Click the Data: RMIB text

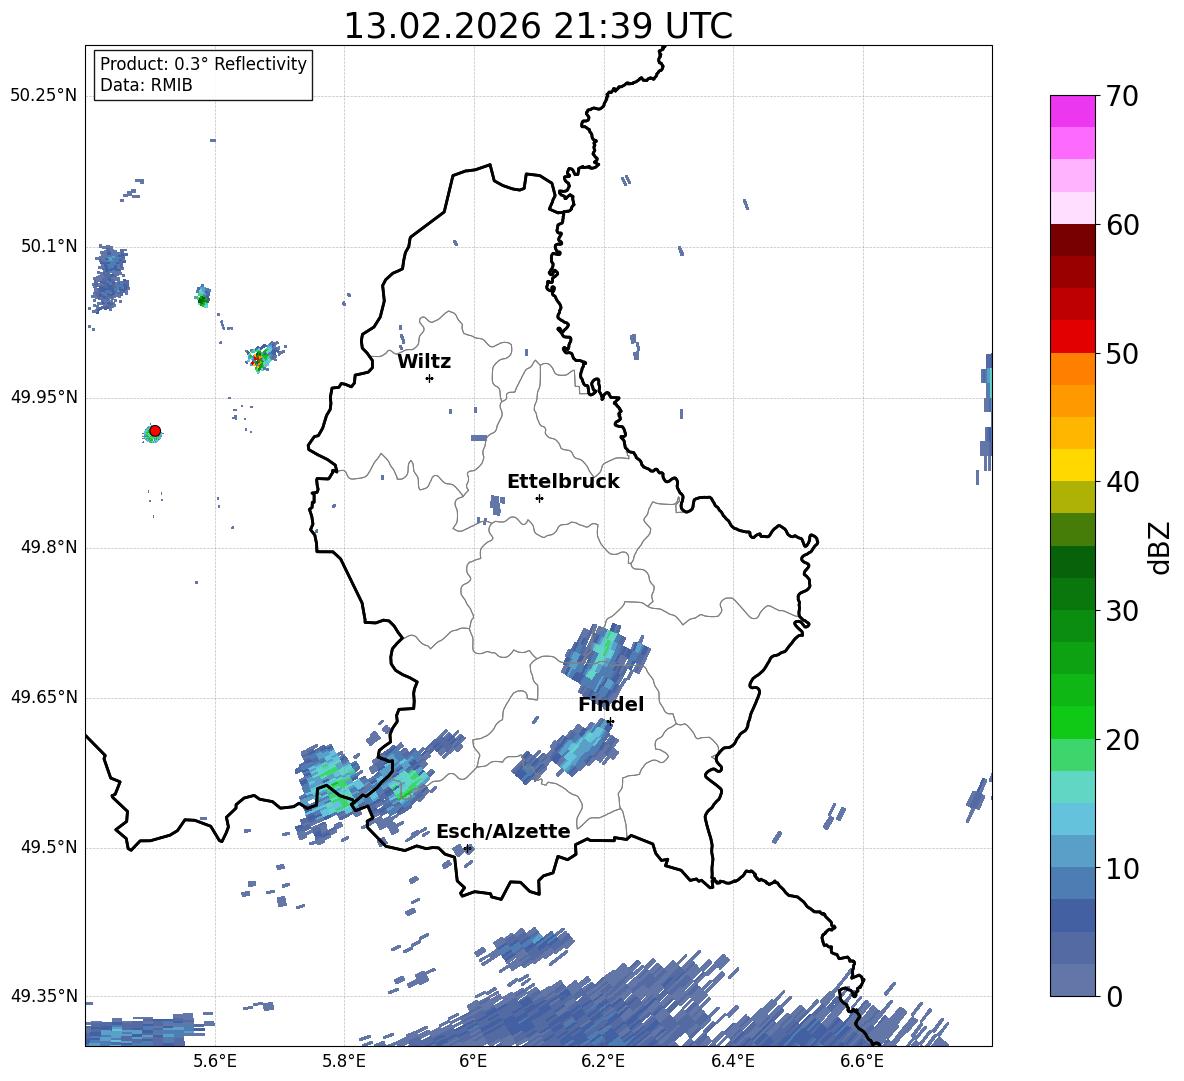pyautogui.click(x=146, y=85)
